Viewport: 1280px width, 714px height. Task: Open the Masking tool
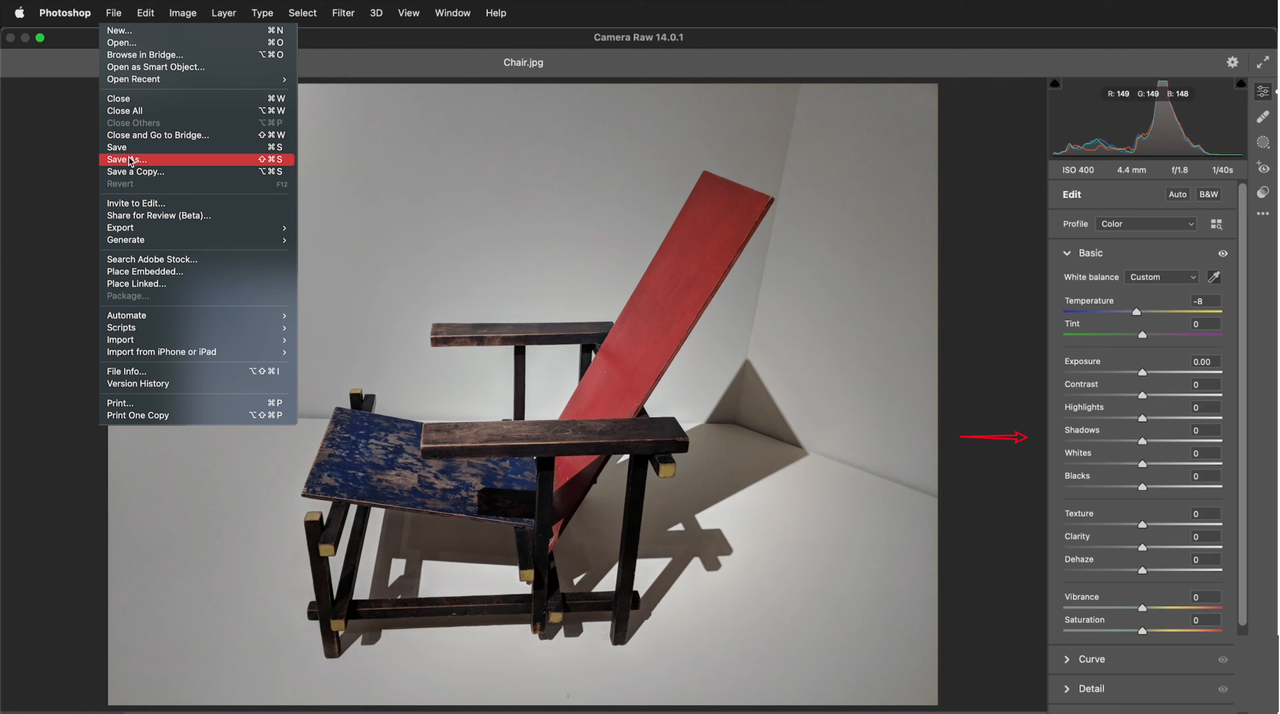(1263, 143)
